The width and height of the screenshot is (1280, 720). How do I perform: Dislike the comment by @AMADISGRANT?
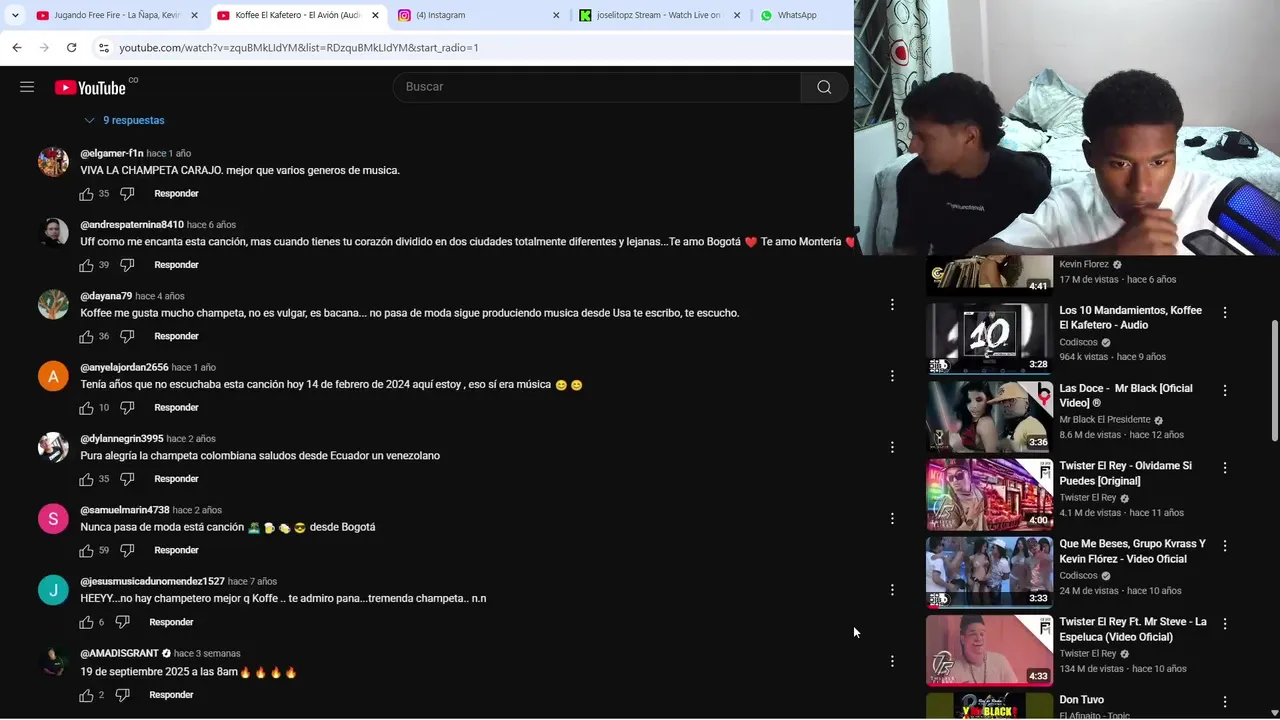pos(122,695)
